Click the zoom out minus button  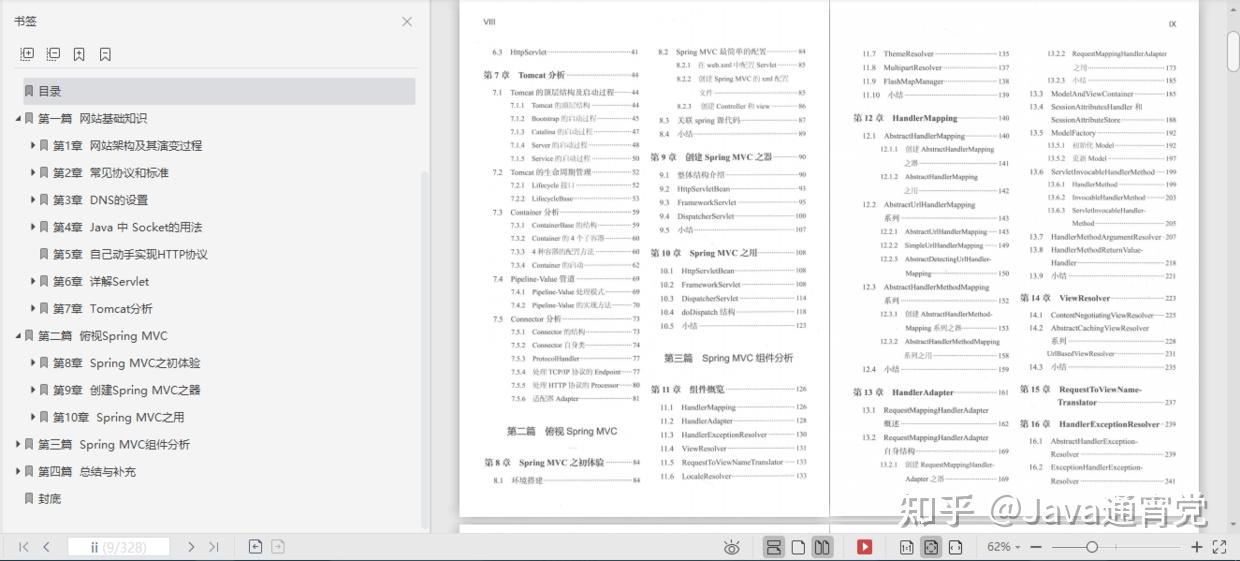coord(1036,547)
